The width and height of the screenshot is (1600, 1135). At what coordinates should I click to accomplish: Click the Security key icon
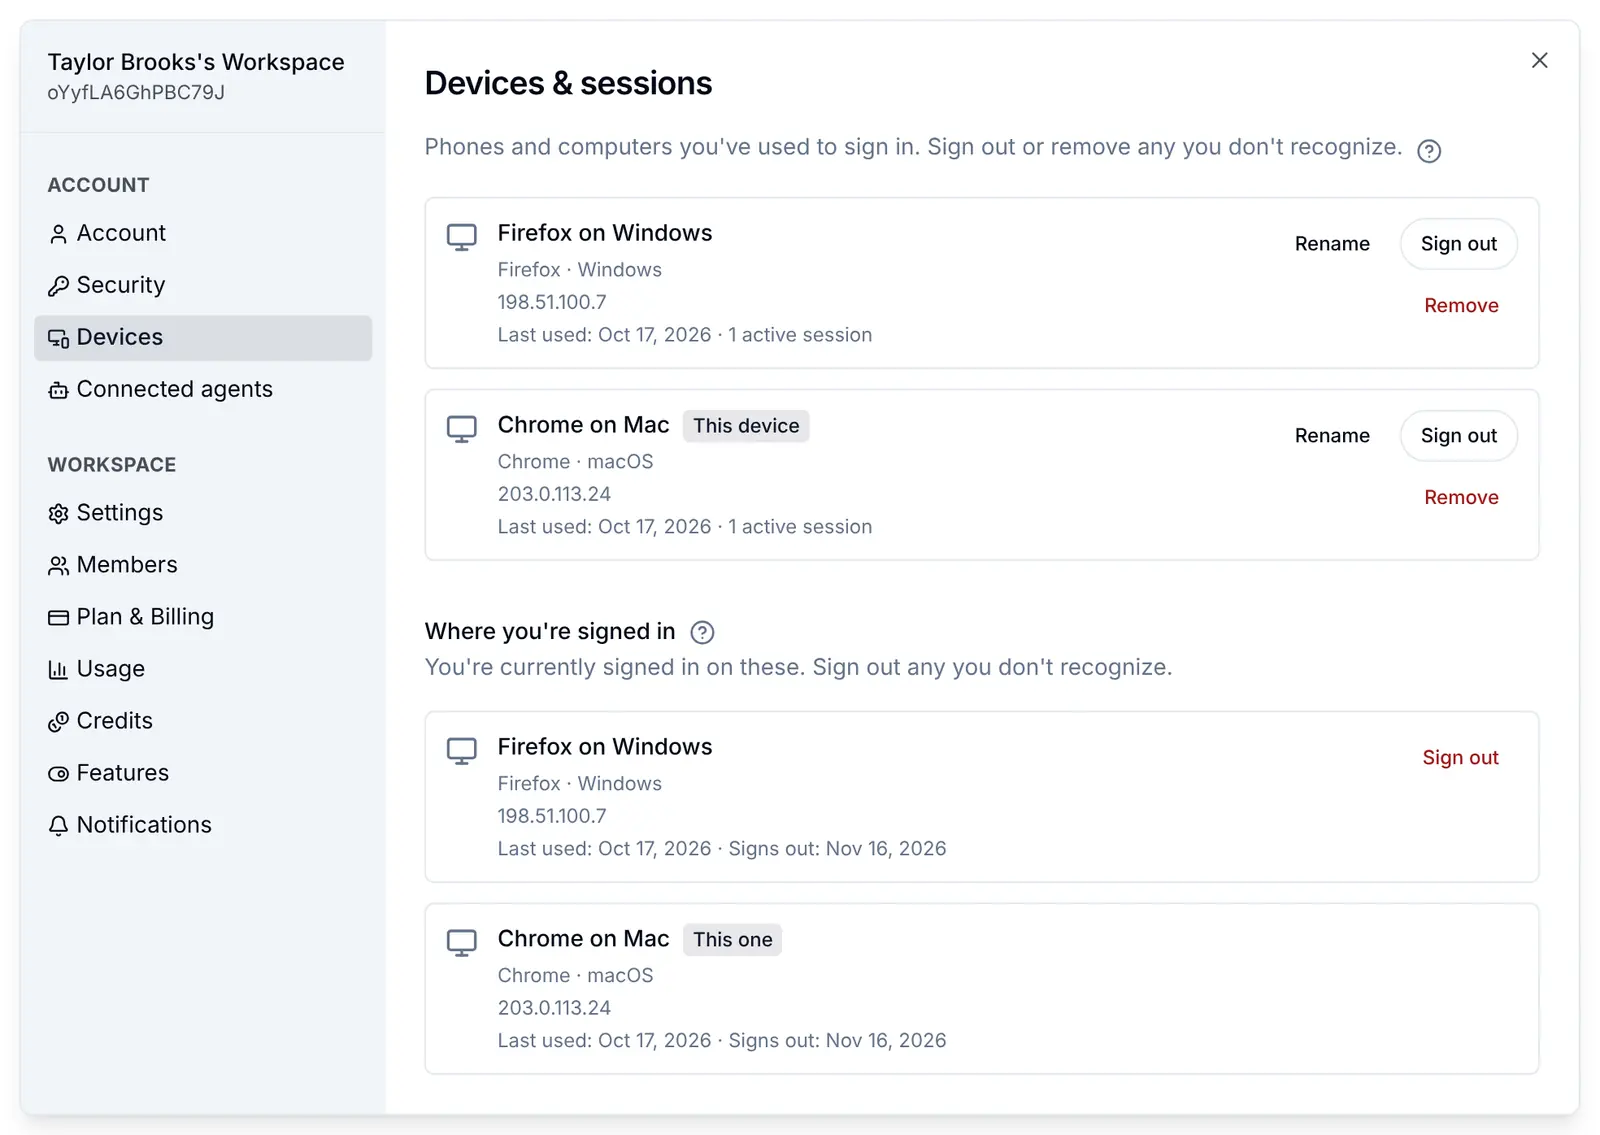[58, 286]
